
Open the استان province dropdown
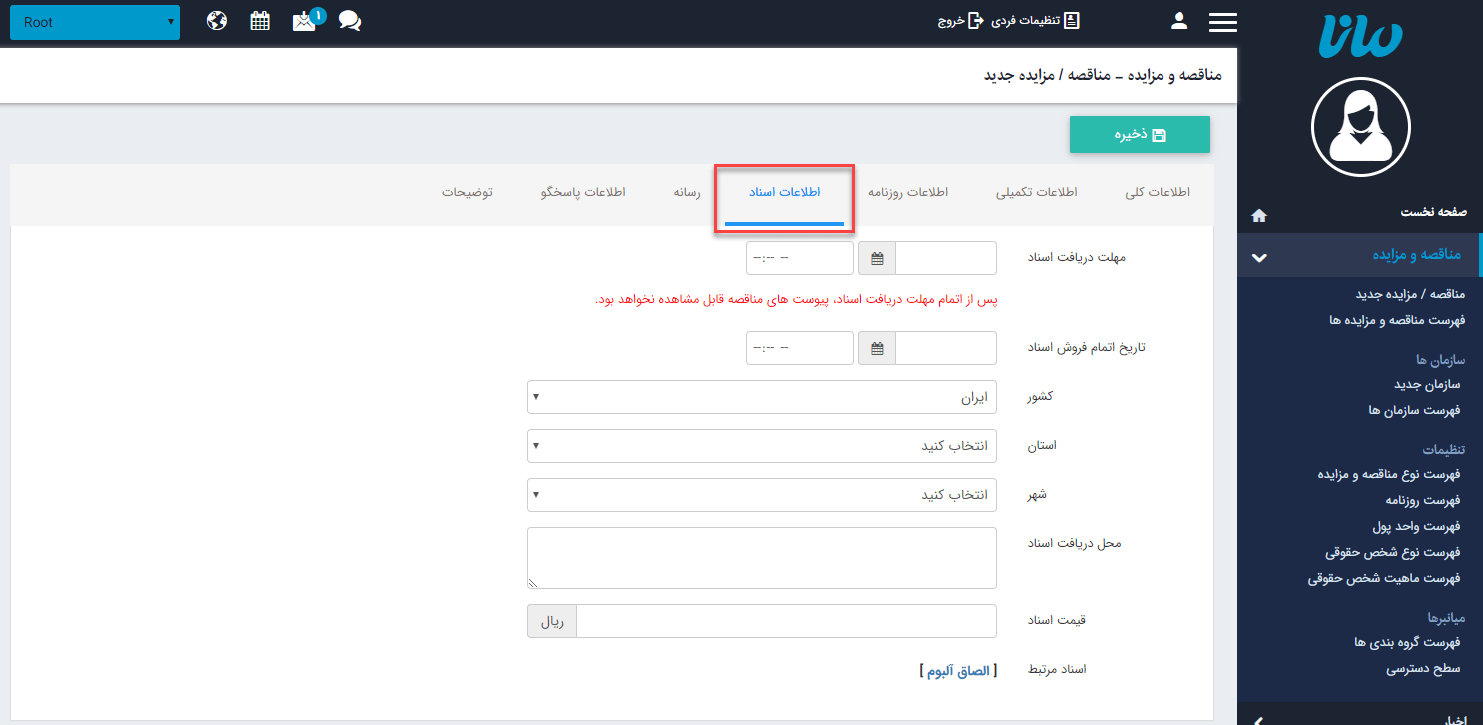(x=762, y=445)
